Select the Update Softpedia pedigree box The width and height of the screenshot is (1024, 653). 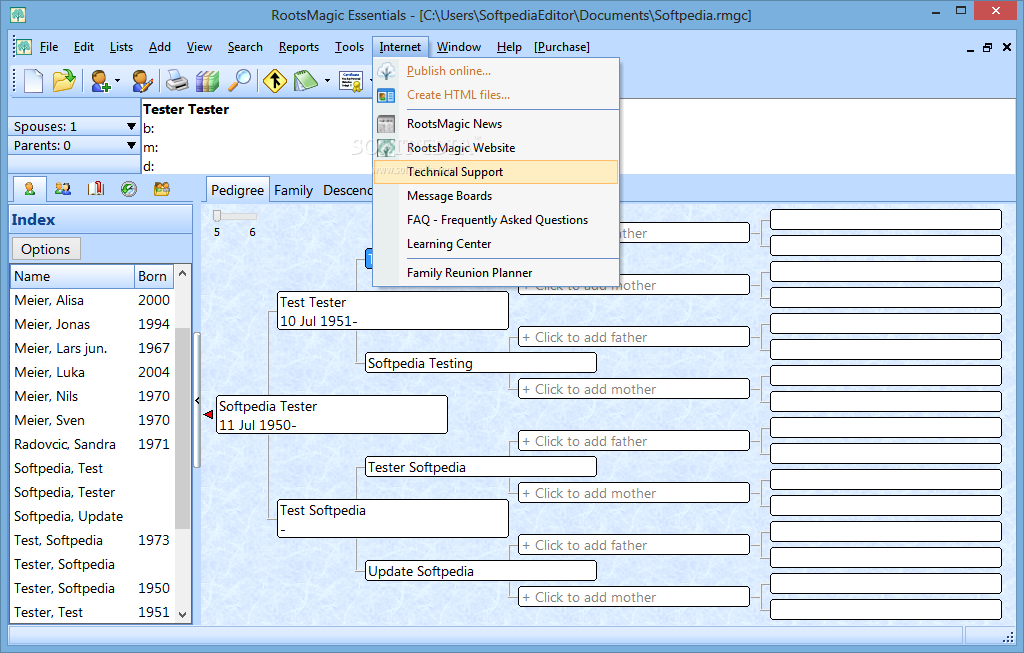(481, 571)
